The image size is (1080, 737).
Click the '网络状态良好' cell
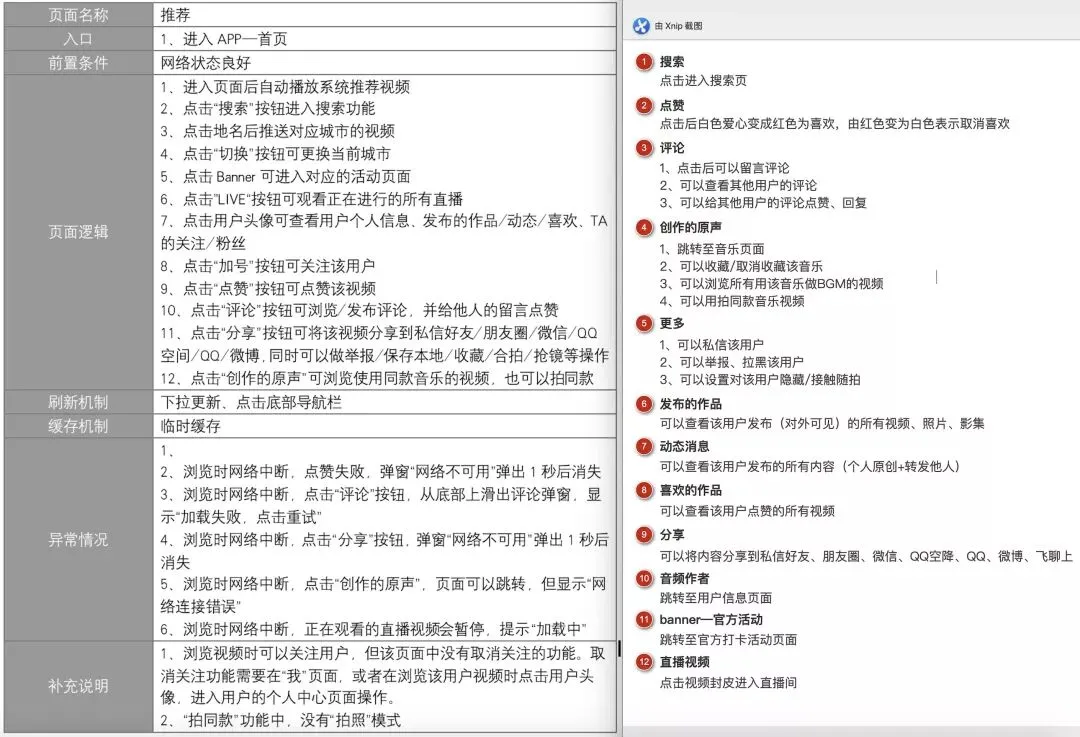point(384,63)
